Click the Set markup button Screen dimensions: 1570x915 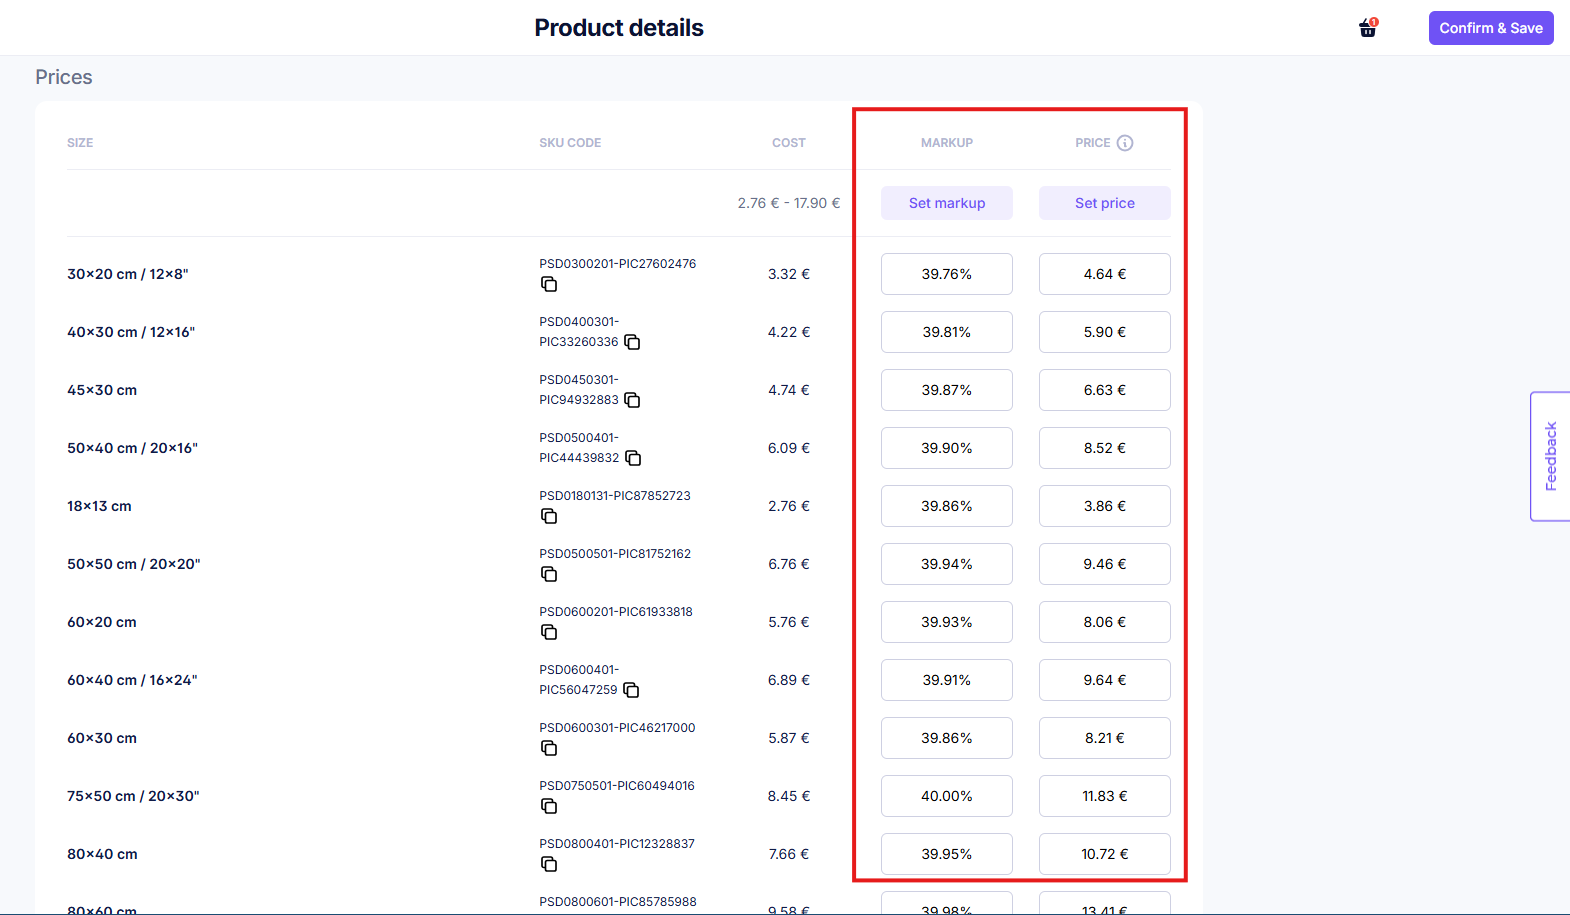(x=947, y=203)
